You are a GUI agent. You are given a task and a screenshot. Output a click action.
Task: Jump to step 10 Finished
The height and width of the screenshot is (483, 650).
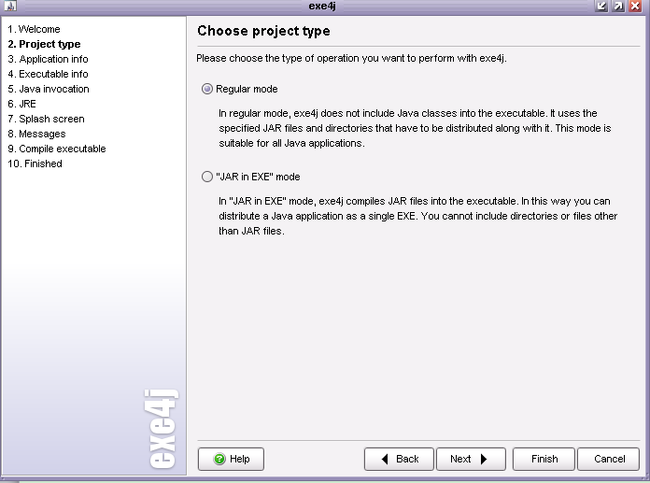tap(35, 164)
